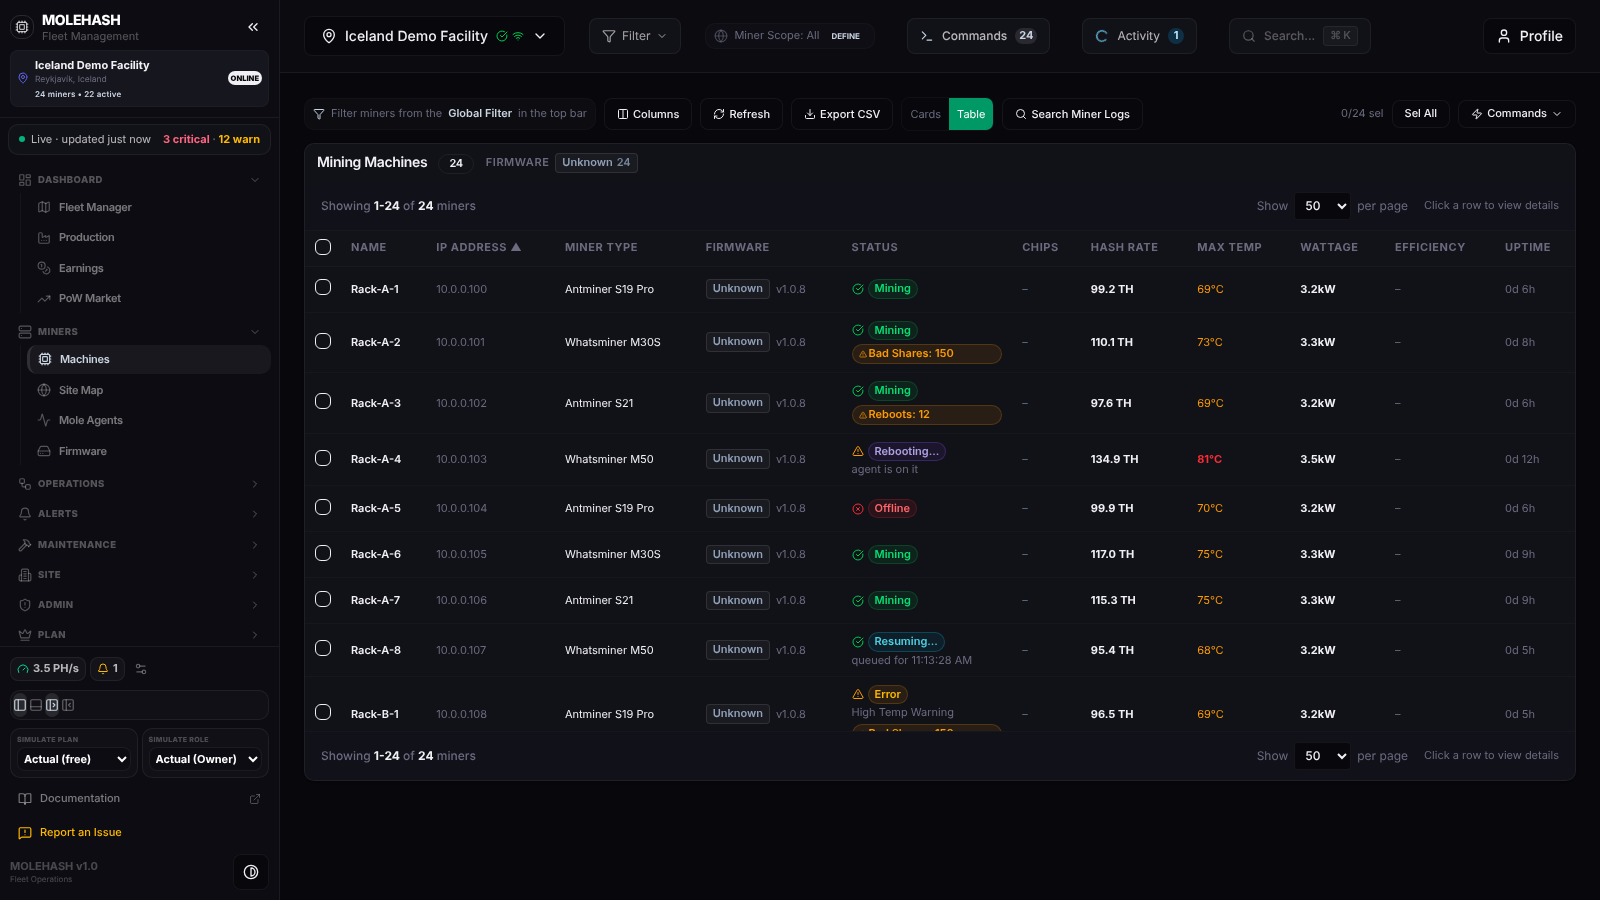Click the Sel All button

click(x=1420, y=114)
